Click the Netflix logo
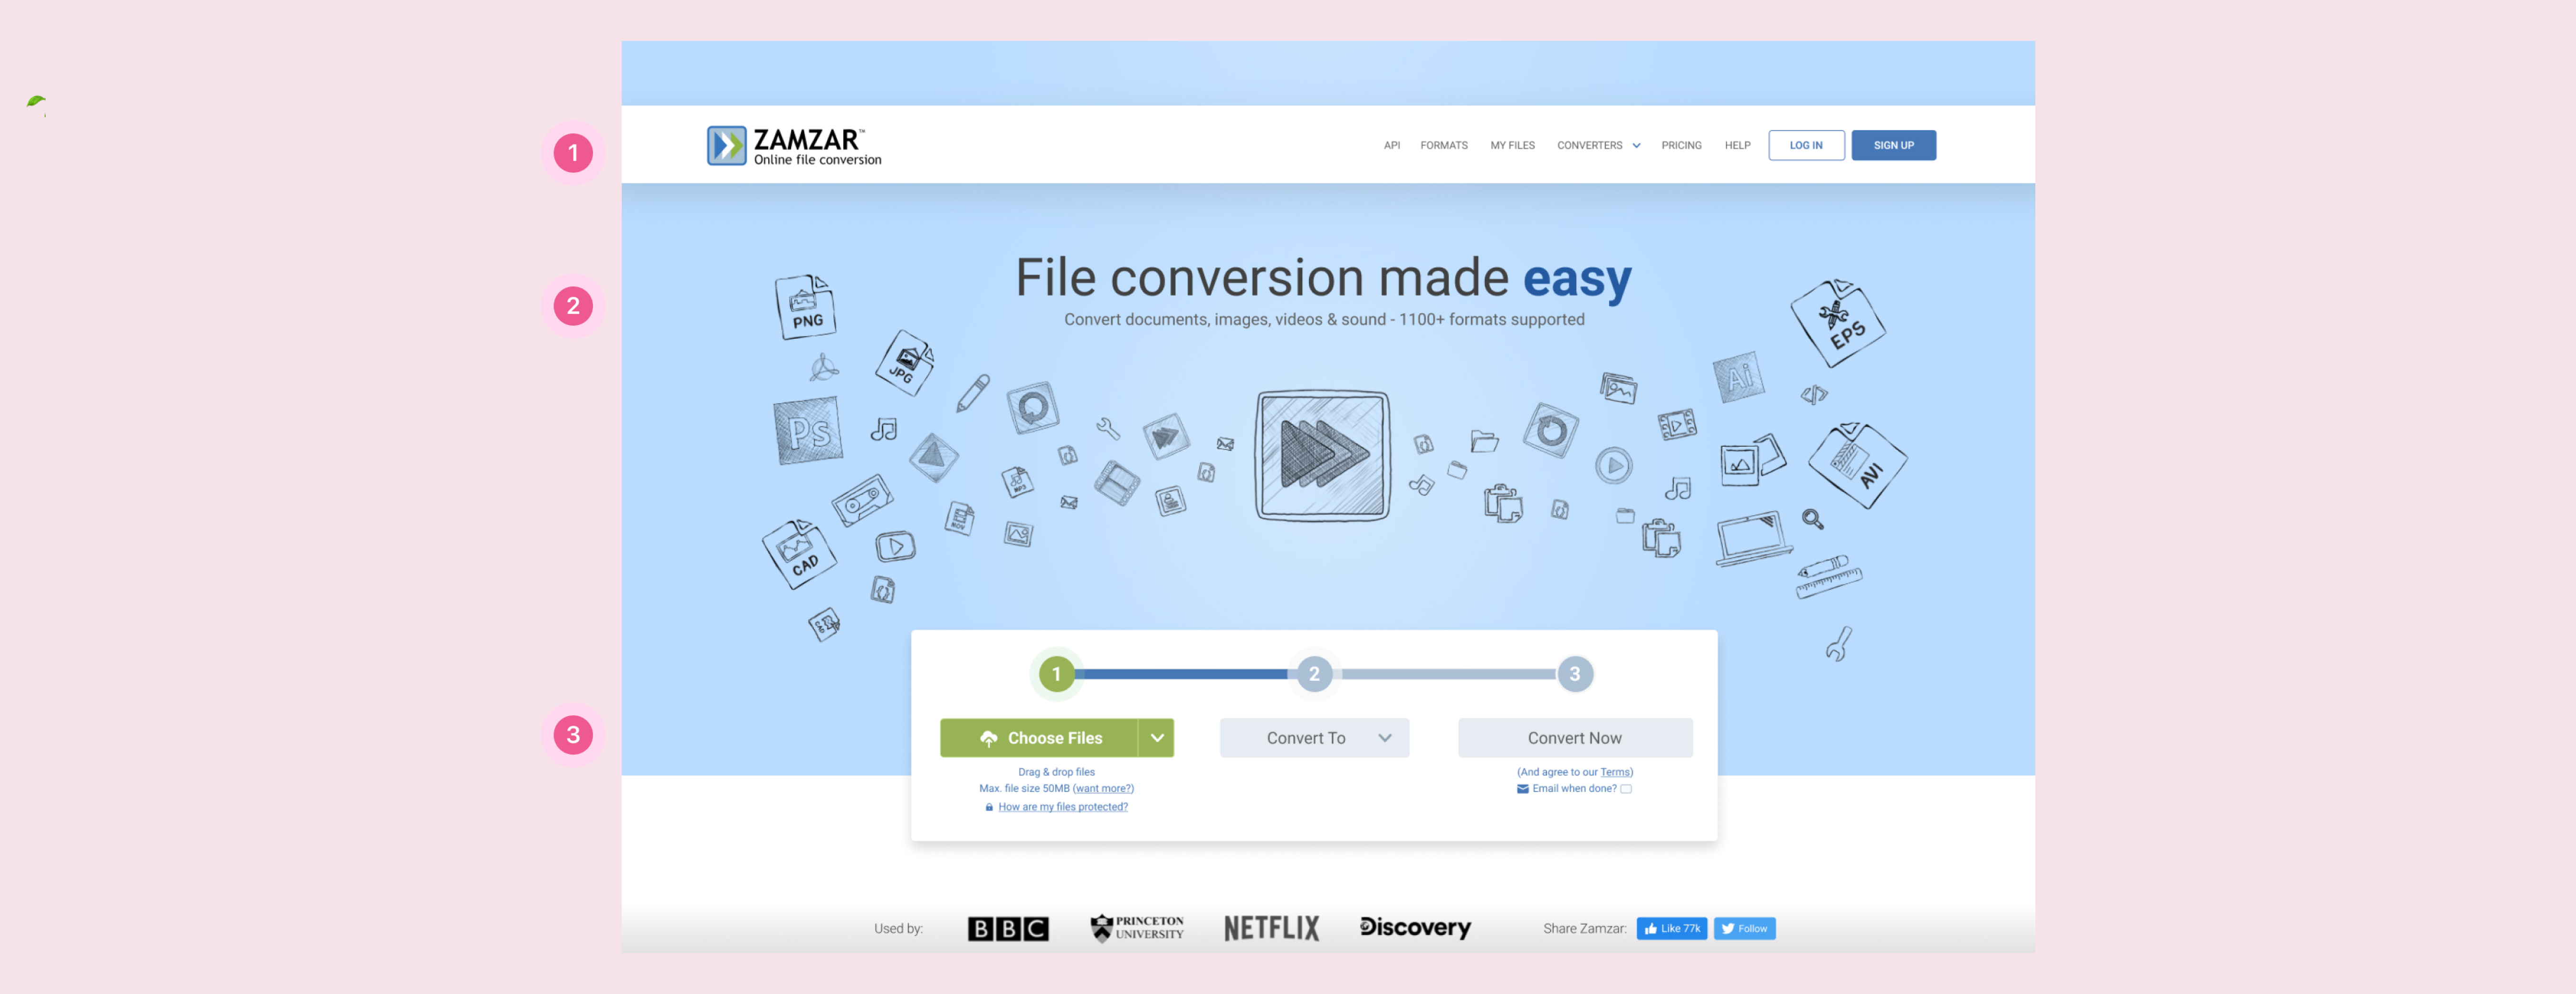The height and width of the screenshot is (994, 2576). [x=1271, y=927]
